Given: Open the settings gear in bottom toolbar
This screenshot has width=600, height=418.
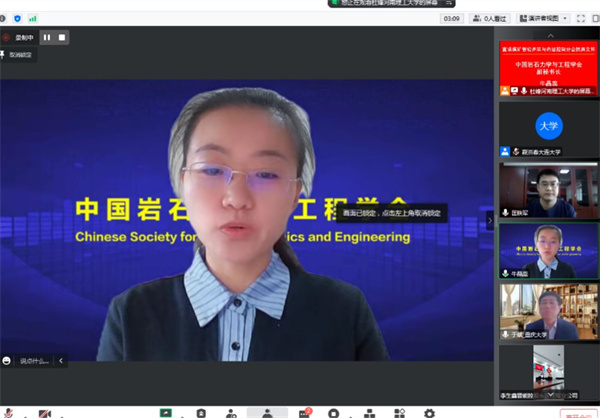Looking at the screenshot, I should pos(429,413).
